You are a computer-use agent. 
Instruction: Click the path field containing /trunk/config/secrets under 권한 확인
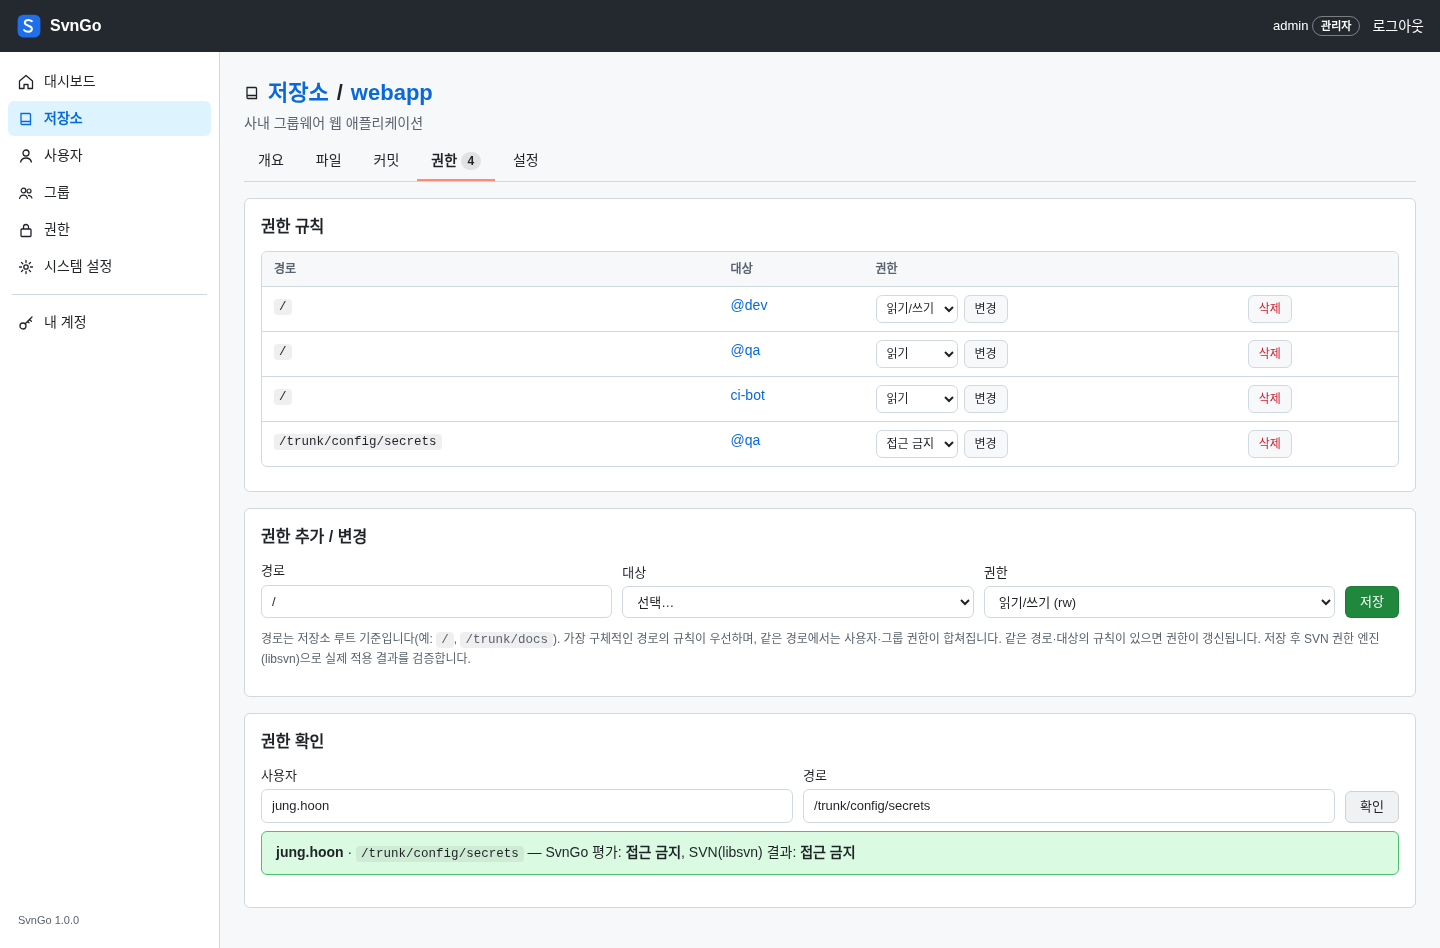[x=1069, y=806]
